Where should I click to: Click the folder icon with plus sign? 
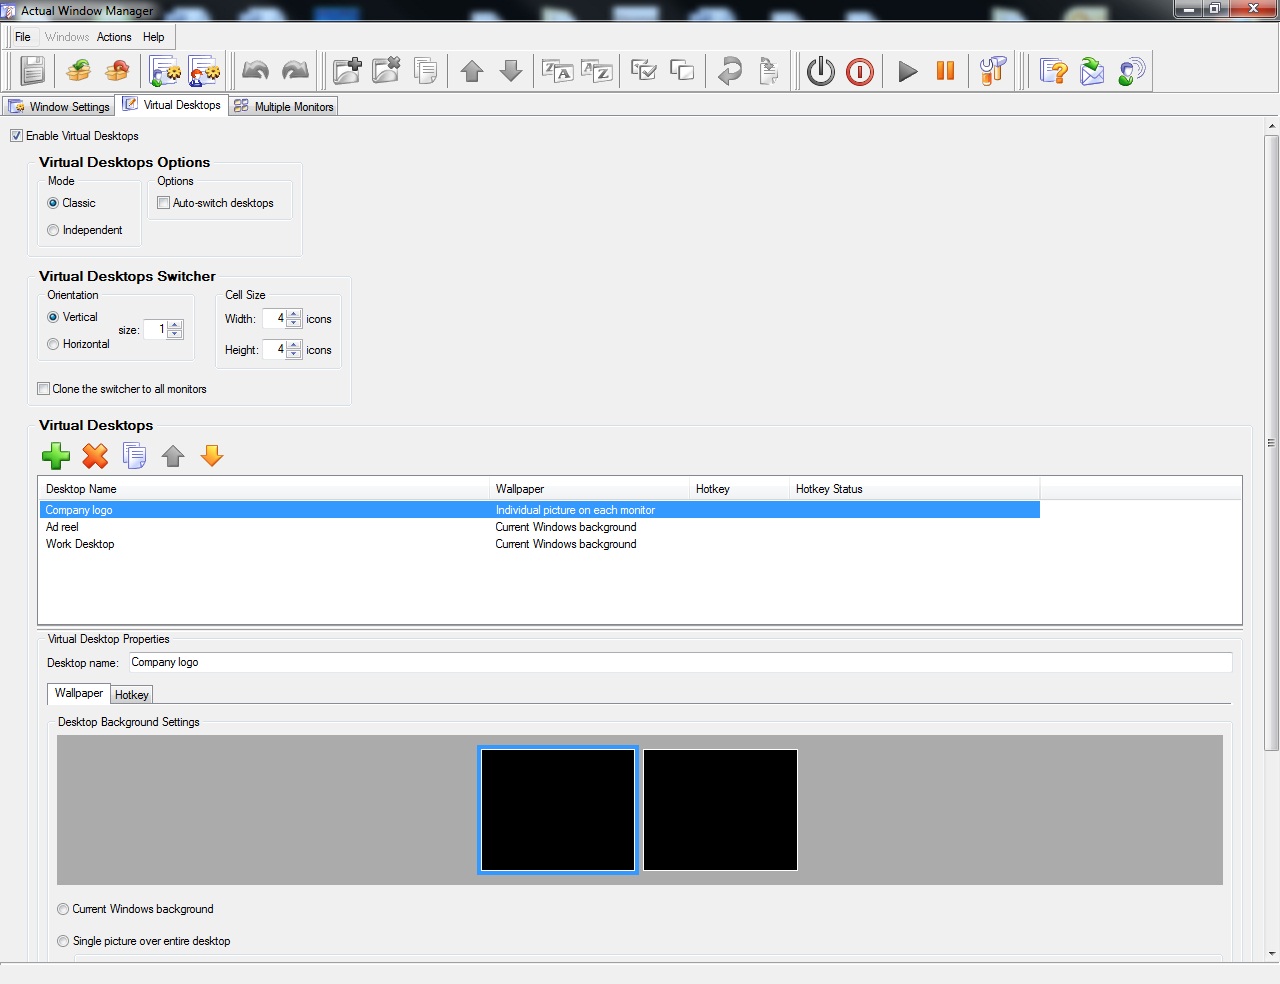(347, 71)
